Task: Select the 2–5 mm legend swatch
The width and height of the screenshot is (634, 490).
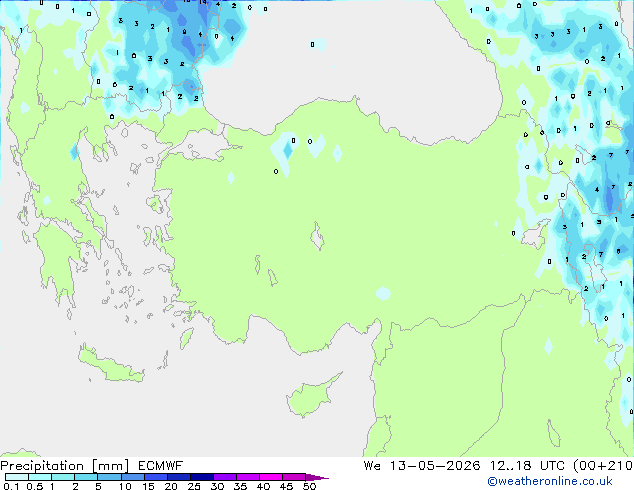Action: coord(86,477)
